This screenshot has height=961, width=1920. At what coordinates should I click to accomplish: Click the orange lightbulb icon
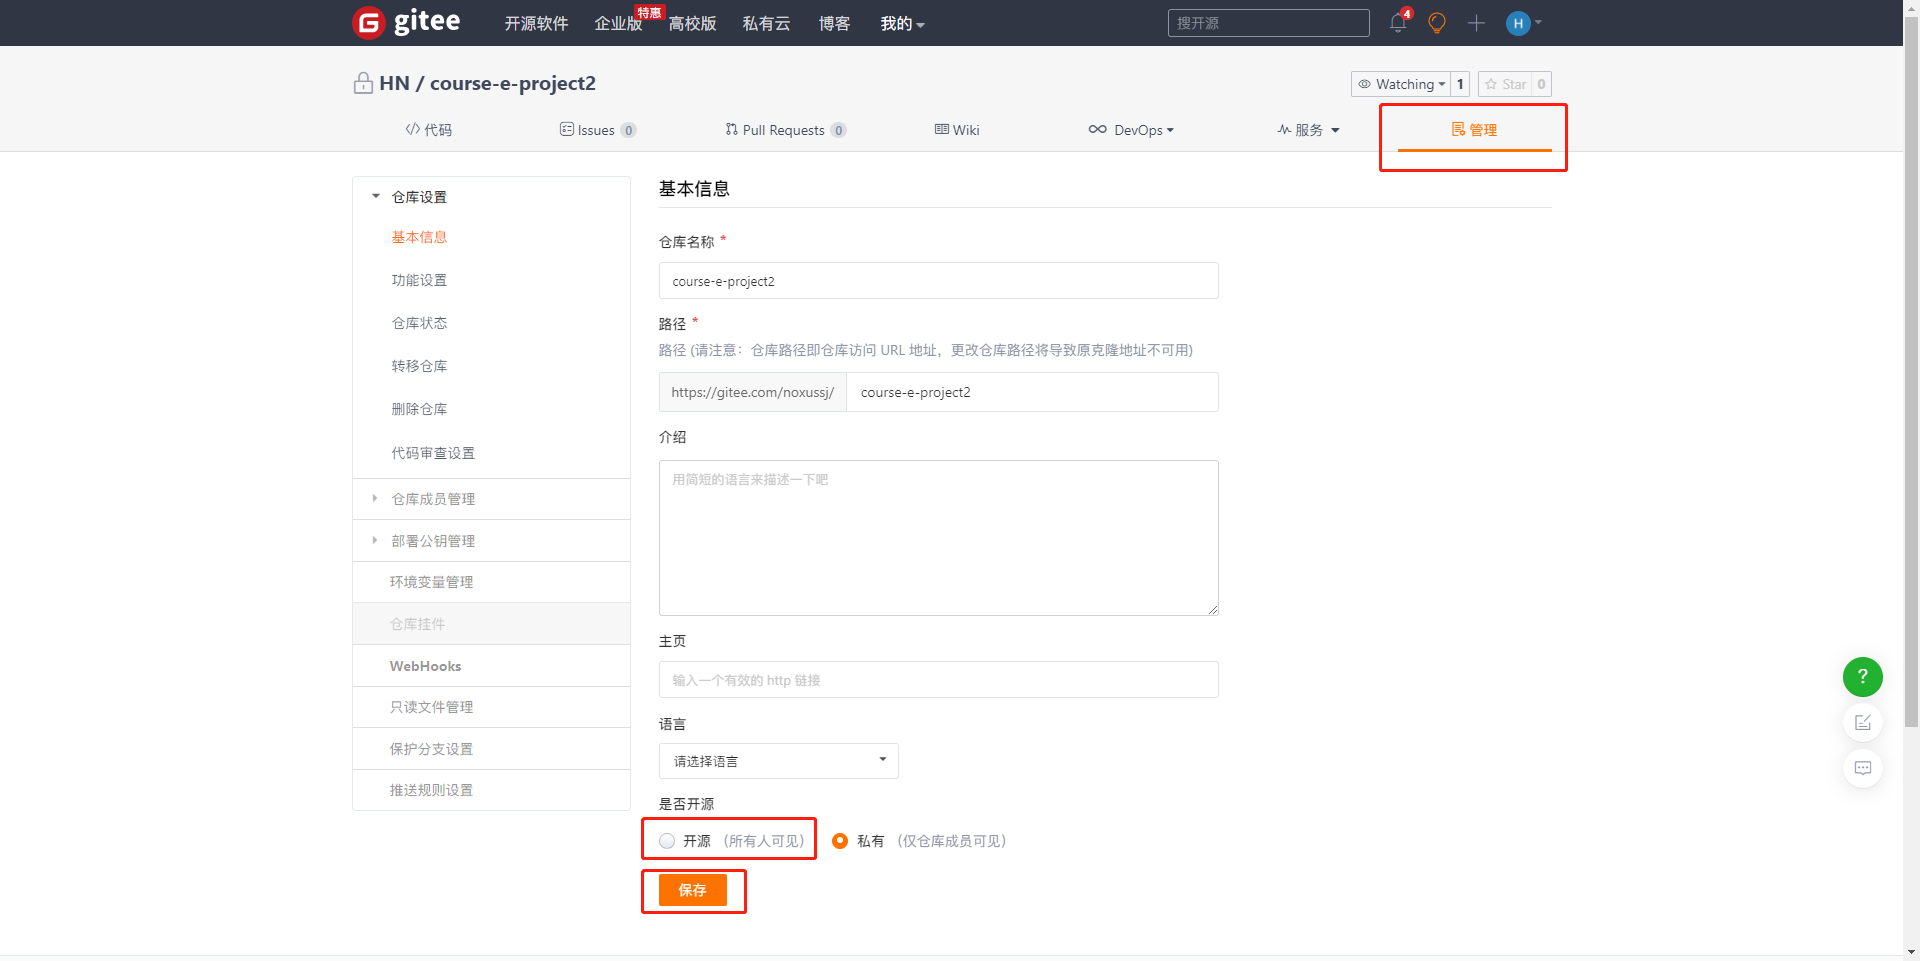point(1437,23)
